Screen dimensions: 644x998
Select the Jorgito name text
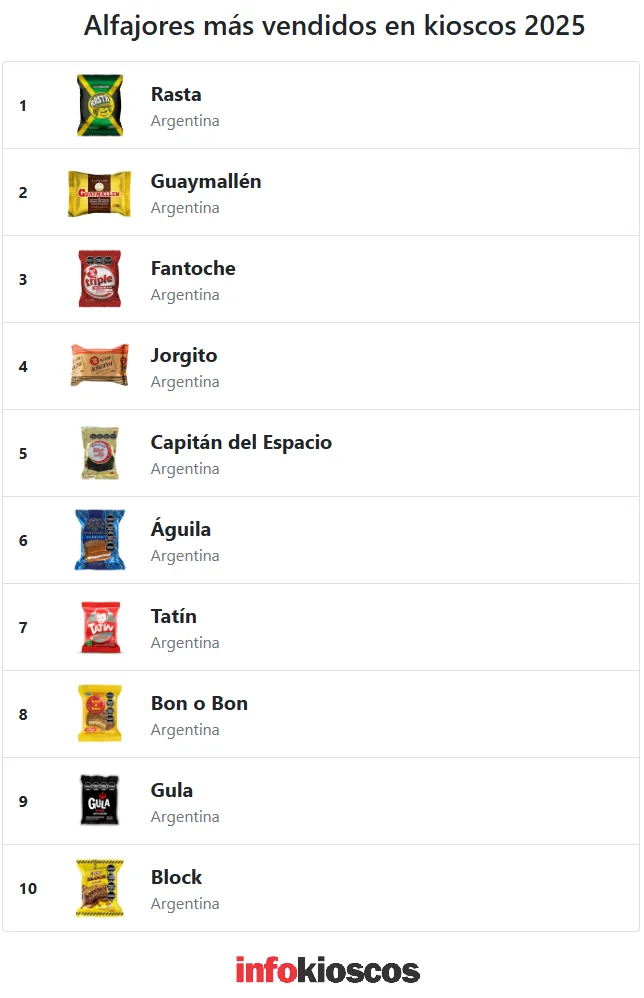pyautogui.click(x=184, y=356)
